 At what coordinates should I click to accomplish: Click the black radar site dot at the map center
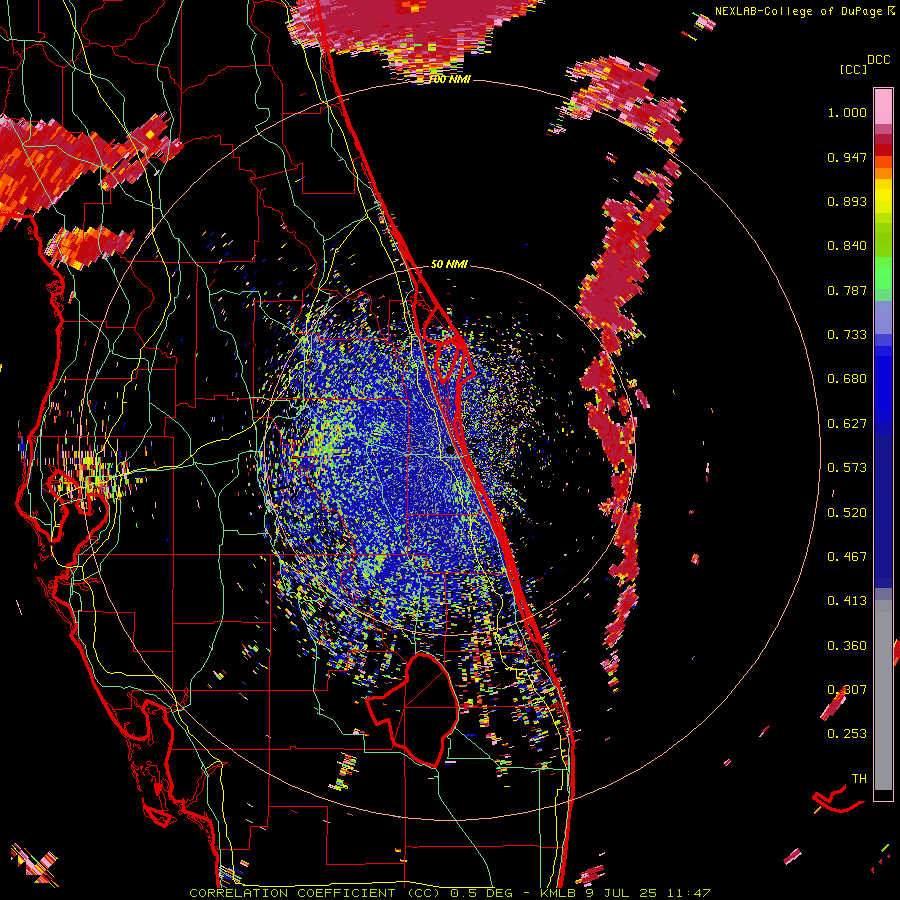(x=450, y=451)
